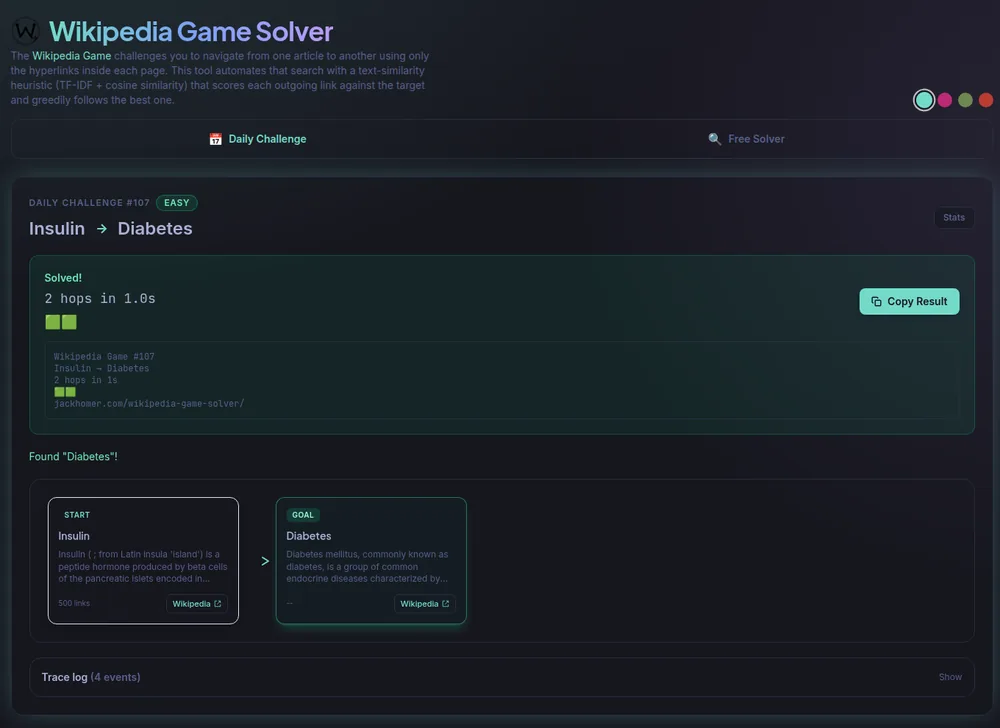Open the Diabetes article Wikipedia link
Screen dimensions: 1000x728
pos(425,604)
